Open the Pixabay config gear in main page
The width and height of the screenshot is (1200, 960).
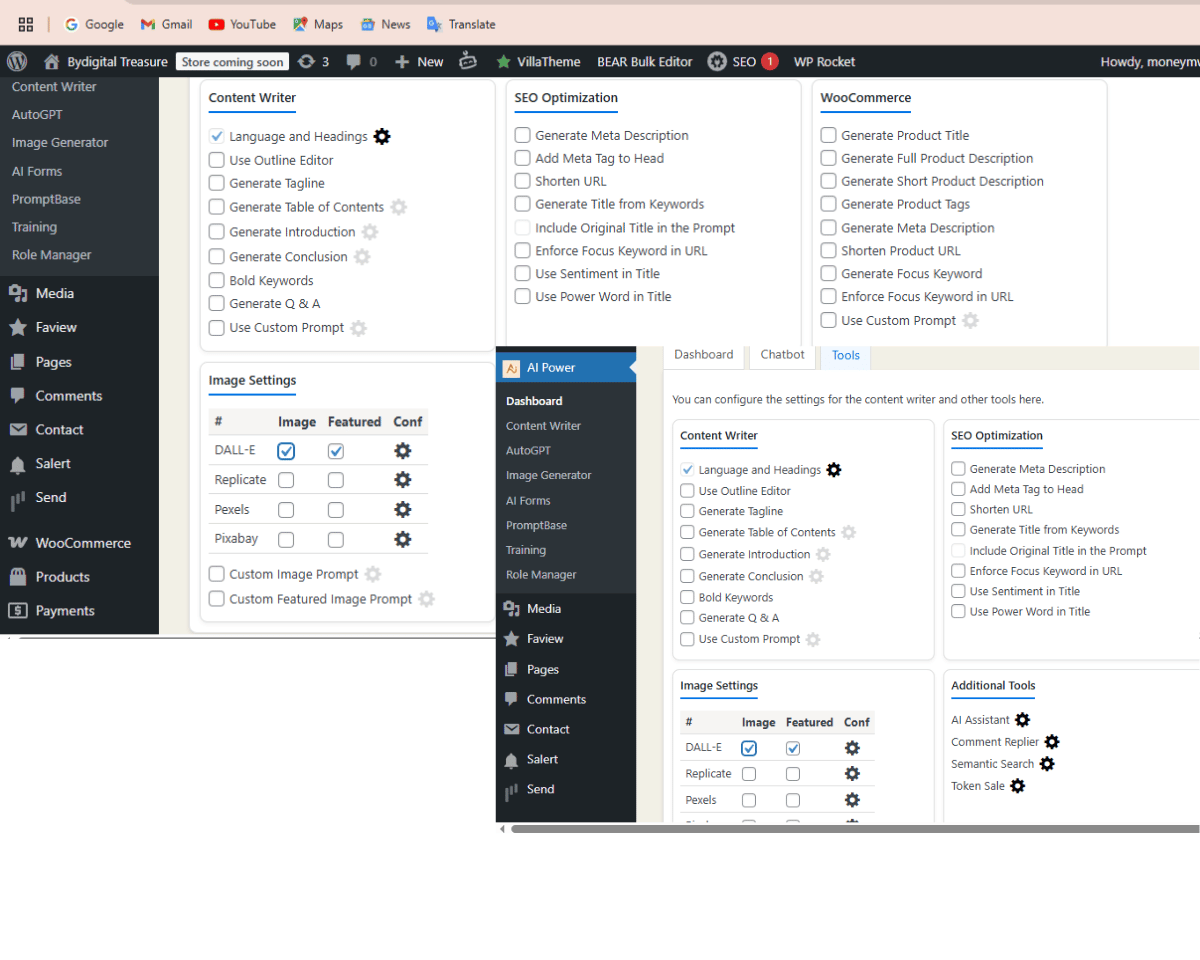tap(403, 539)
